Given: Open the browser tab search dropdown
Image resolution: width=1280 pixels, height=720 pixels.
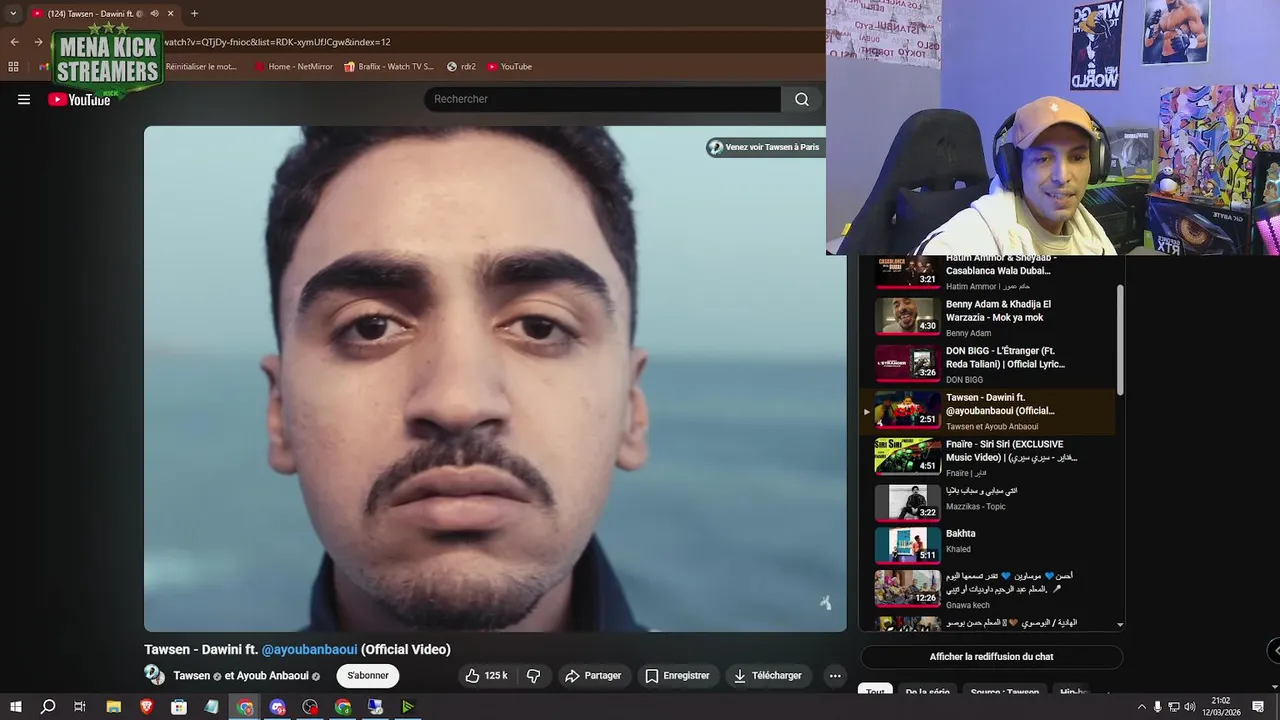Looking at the screenshot, I should tap(13, 13).
